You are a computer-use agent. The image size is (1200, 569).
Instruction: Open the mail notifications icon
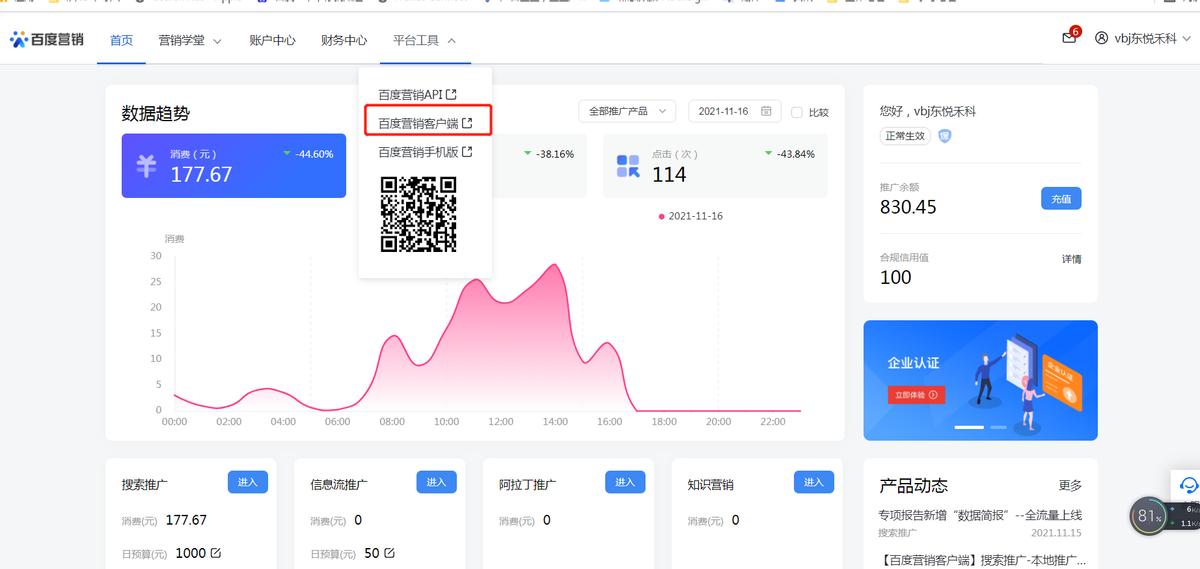tap(1069, 38)
